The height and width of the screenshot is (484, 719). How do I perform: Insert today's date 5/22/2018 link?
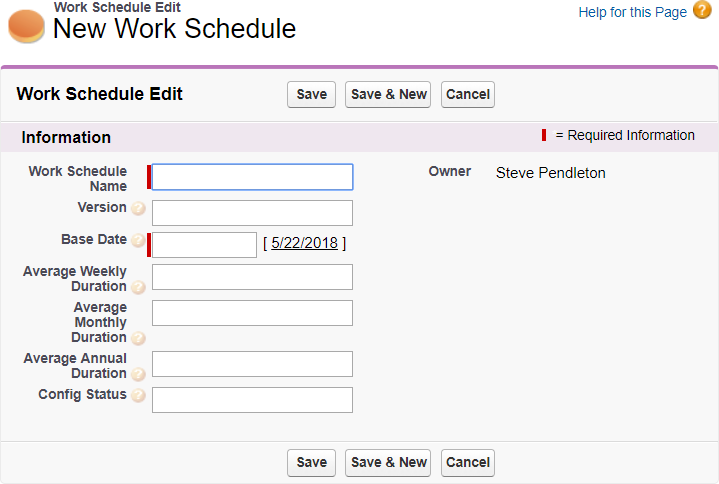coord(304,243)
